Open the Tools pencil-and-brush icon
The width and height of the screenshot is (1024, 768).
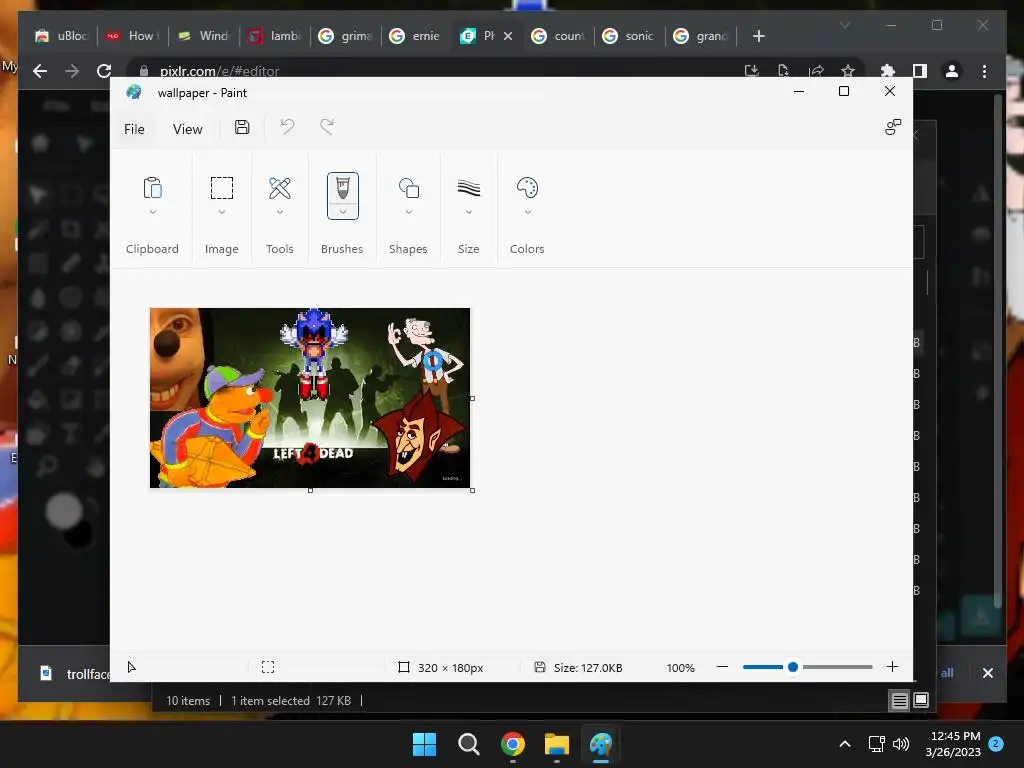click(280, 188)
